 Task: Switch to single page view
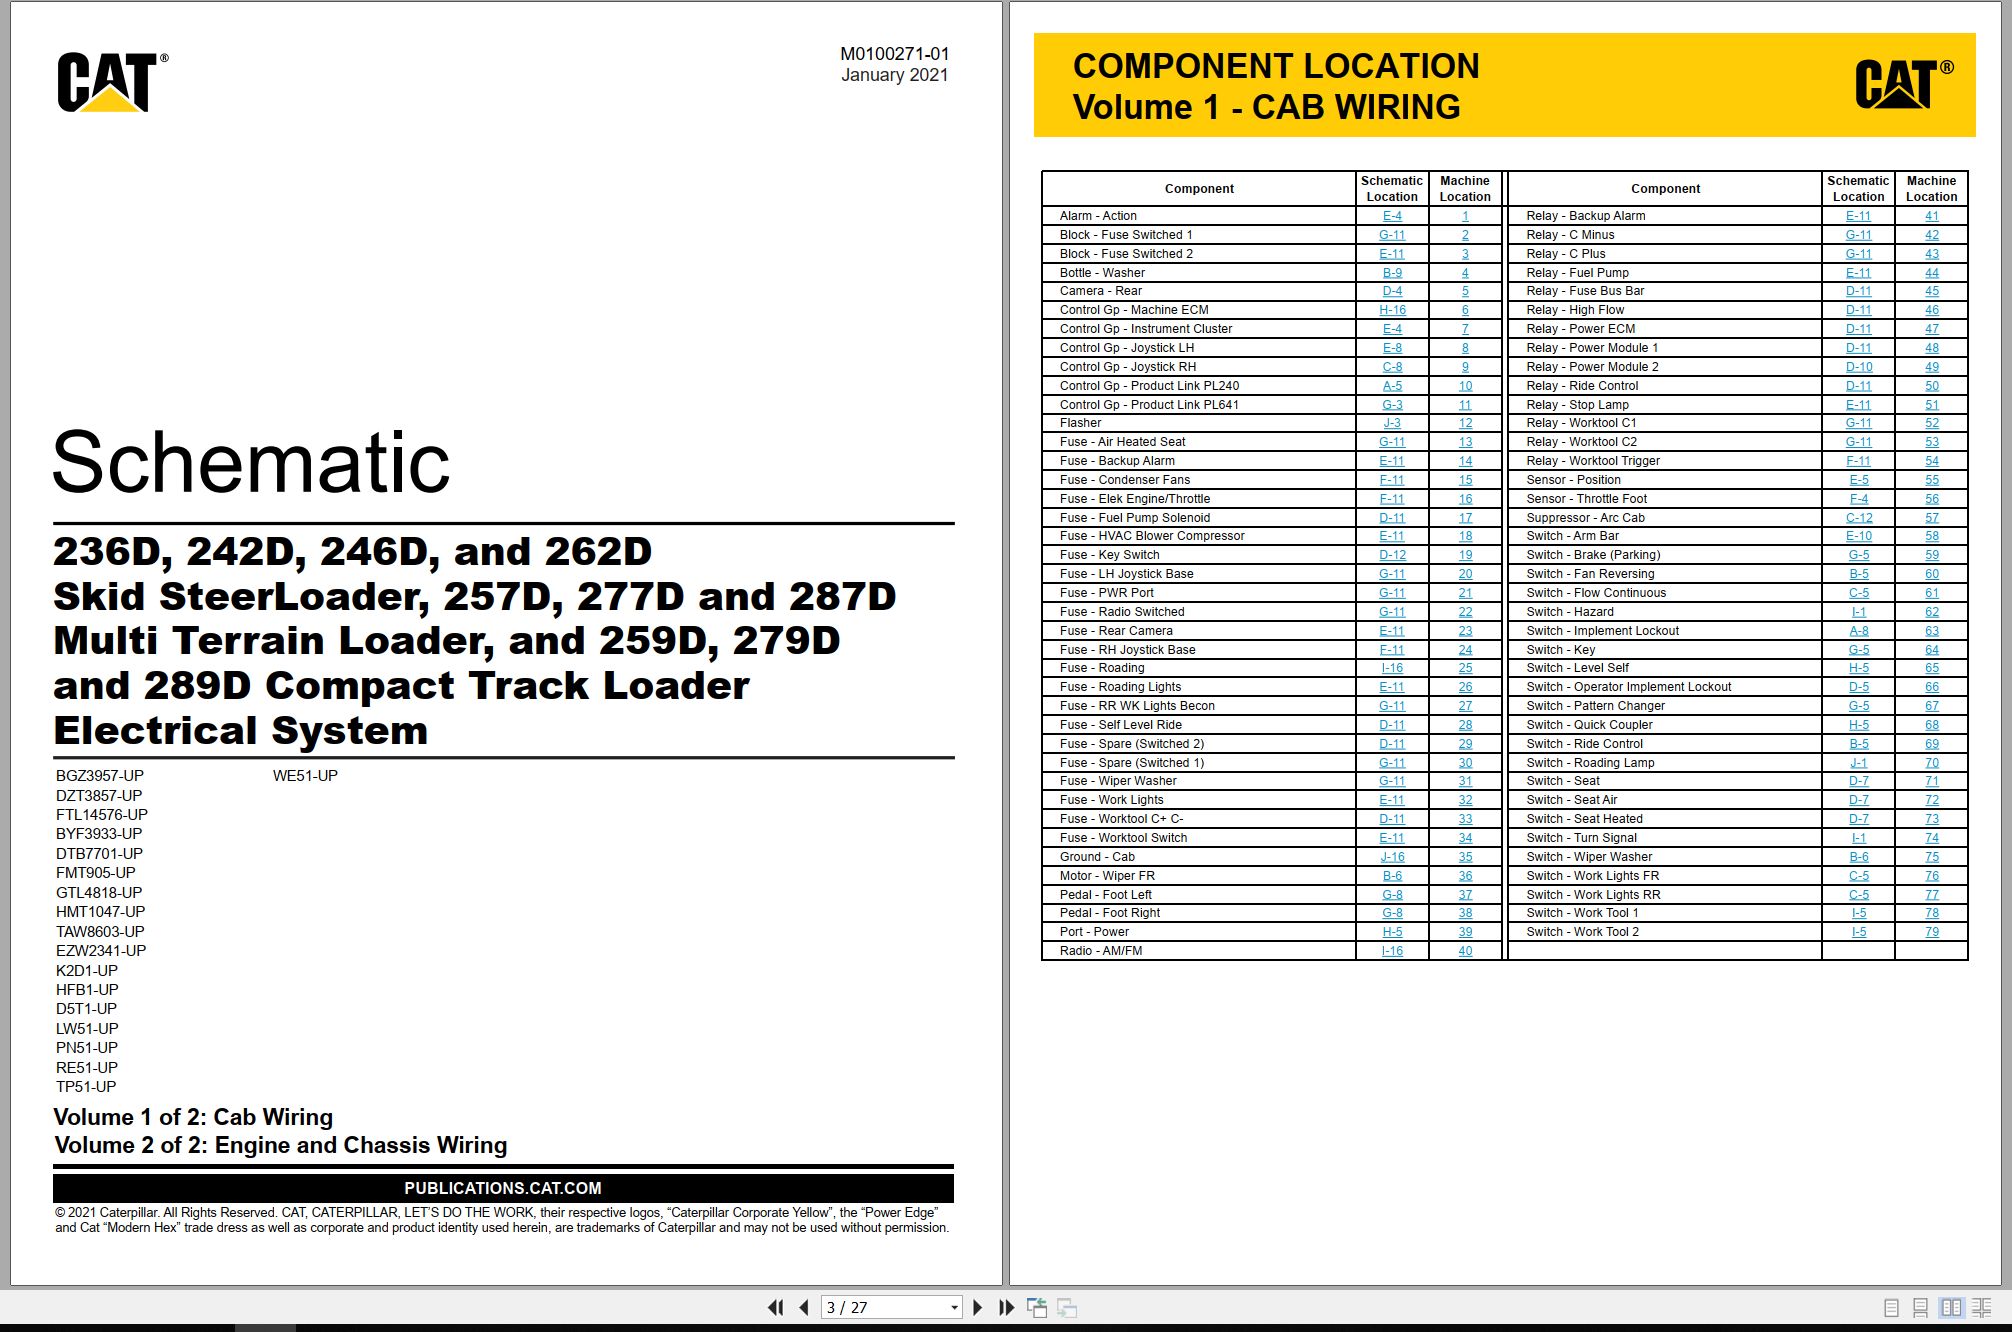click(1891, 1307)
